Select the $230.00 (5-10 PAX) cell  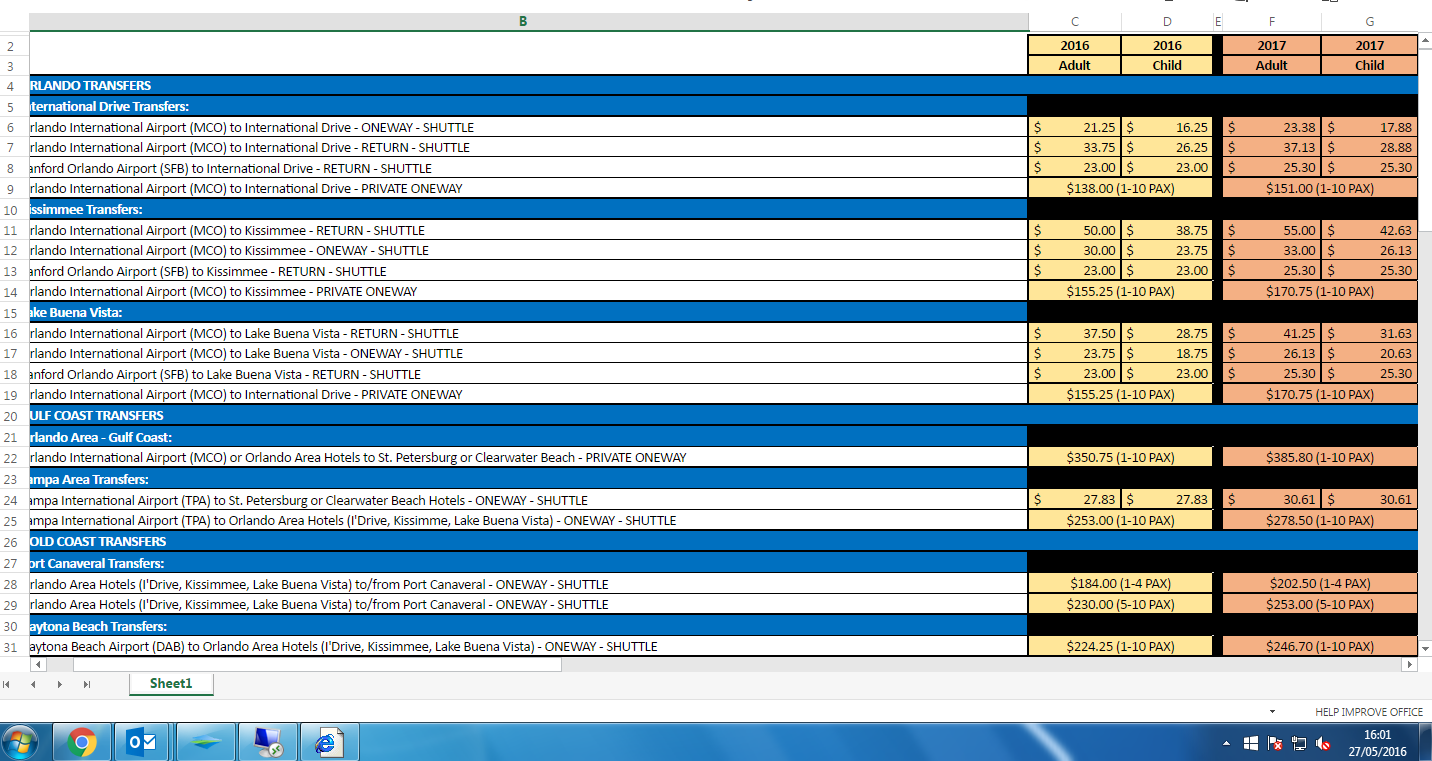pyautogui.click(x=1120, y=605)
